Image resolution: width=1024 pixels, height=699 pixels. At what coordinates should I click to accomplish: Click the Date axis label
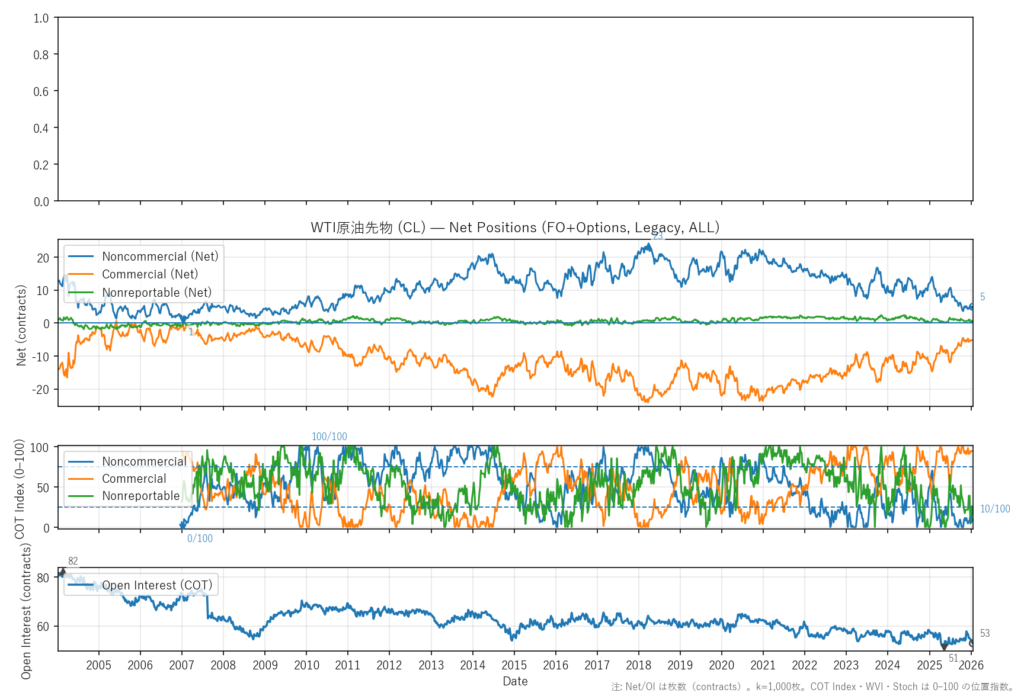click(515, 681)
